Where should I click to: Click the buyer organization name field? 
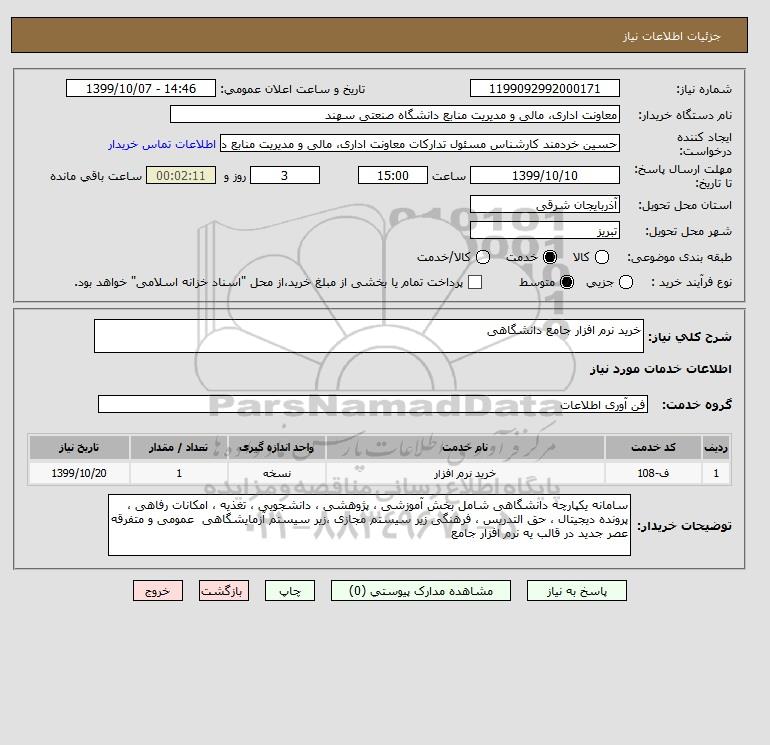(x=395, y=114)
